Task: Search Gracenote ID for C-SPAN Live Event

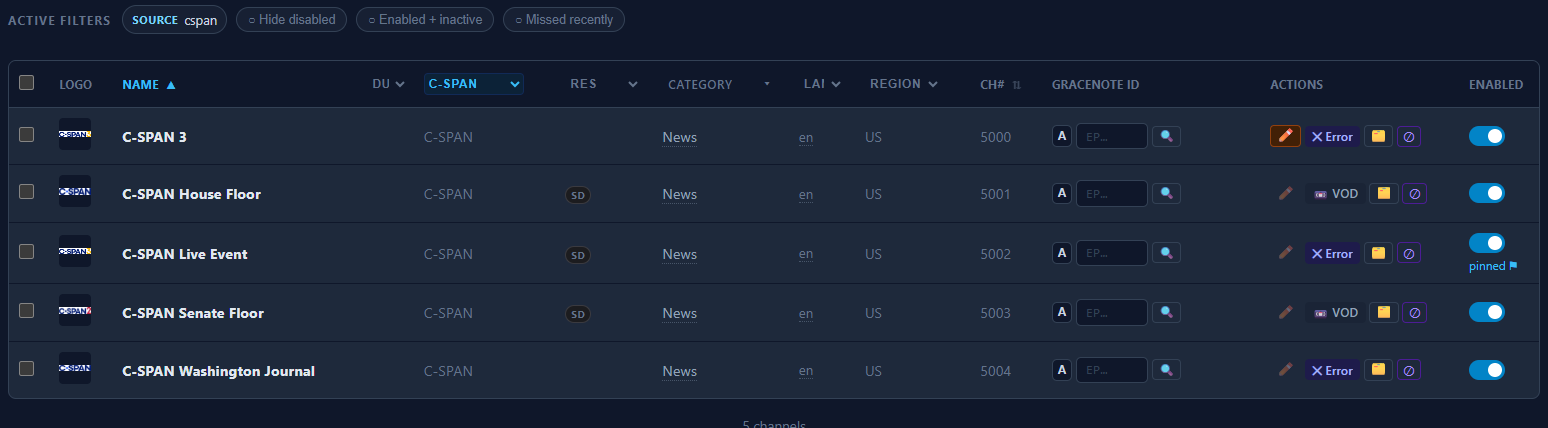Action: pos(1166,253)
